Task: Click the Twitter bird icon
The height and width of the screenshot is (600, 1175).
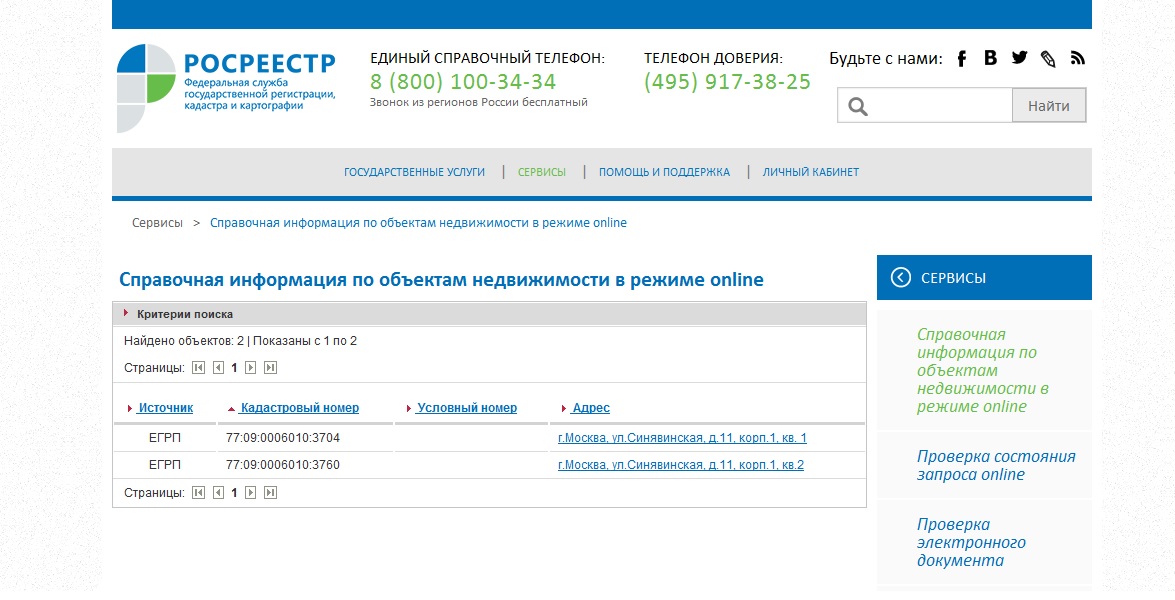Action: click(1019, 58)
